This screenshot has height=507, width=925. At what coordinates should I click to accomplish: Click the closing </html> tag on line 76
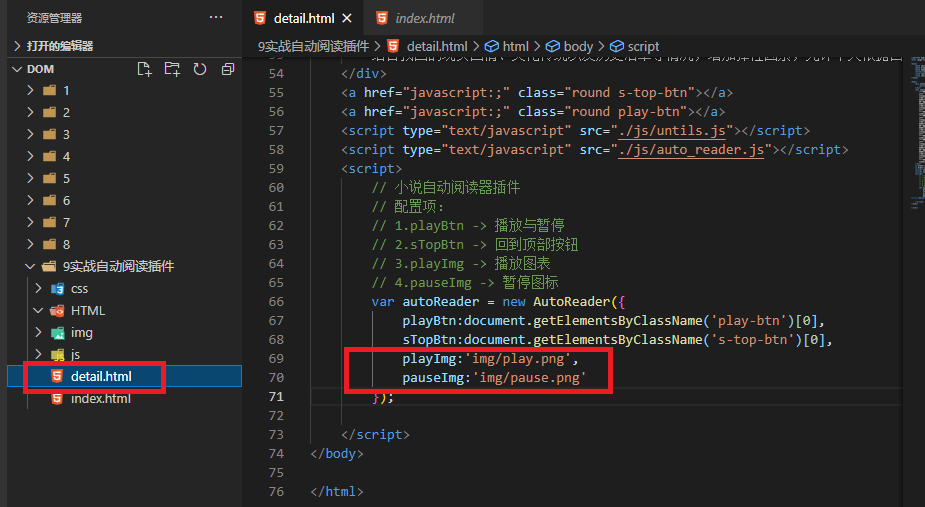[337, 491]
